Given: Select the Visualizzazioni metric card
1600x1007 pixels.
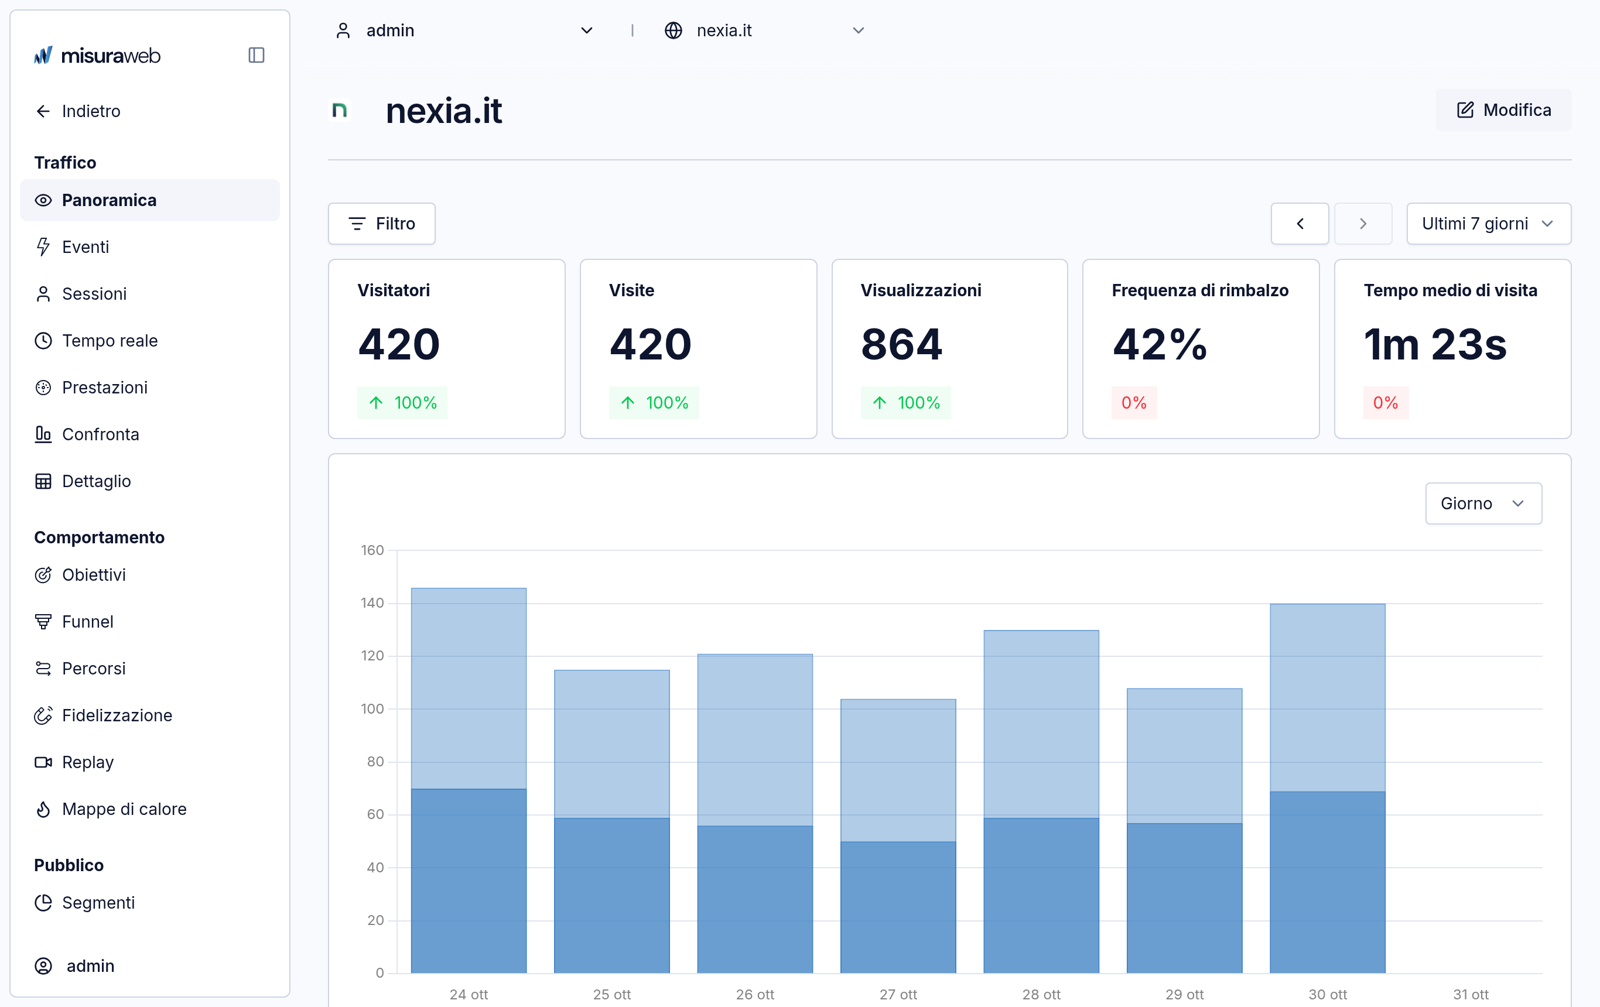Looking at the screenshot, I should tap(950, 349).
